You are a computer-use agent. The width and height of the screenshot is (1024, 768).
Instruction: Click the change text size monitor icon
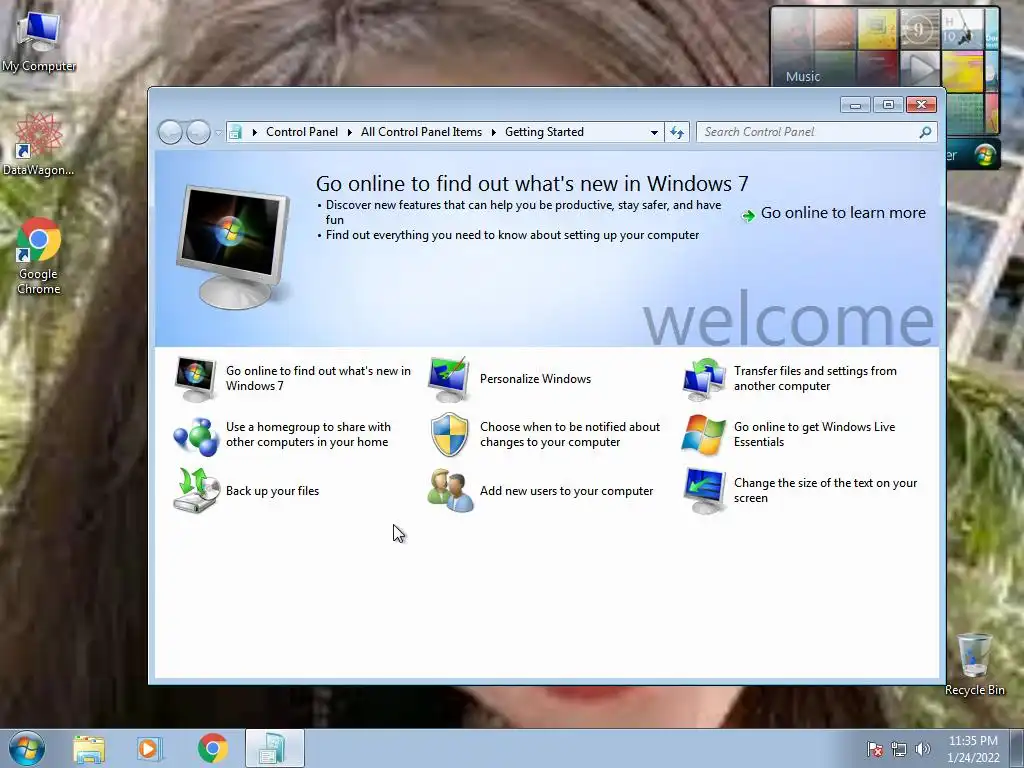704,490
